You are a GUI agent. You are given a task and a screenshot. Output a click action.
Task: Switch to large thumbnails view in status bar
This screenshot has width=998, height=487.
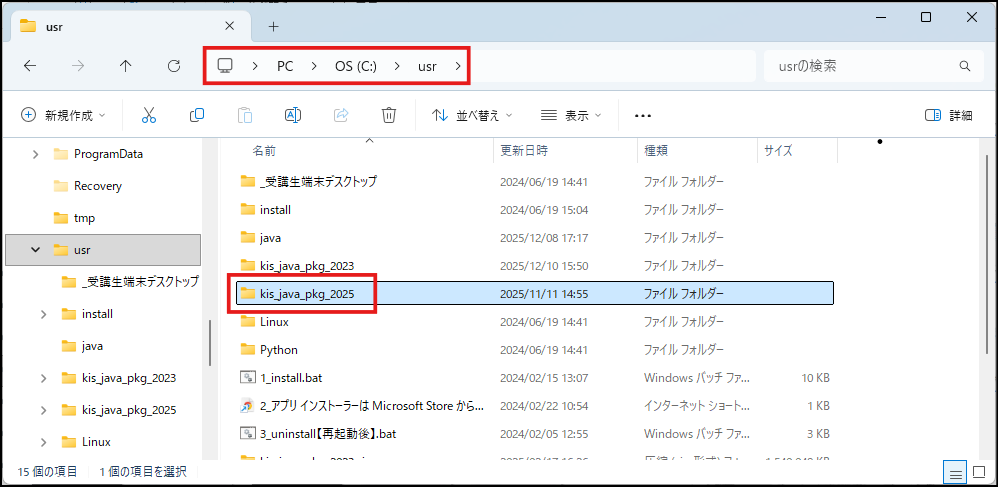pyautogui.click(x=979, y=472)
